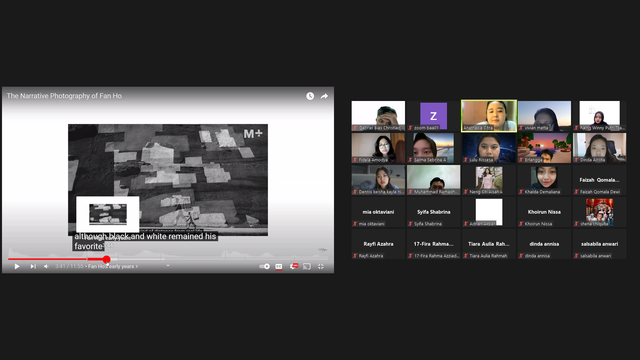The height and width of the screenshot is (360, 640).
Task: Share video with the arrow icon
Action: click(324, 96)
